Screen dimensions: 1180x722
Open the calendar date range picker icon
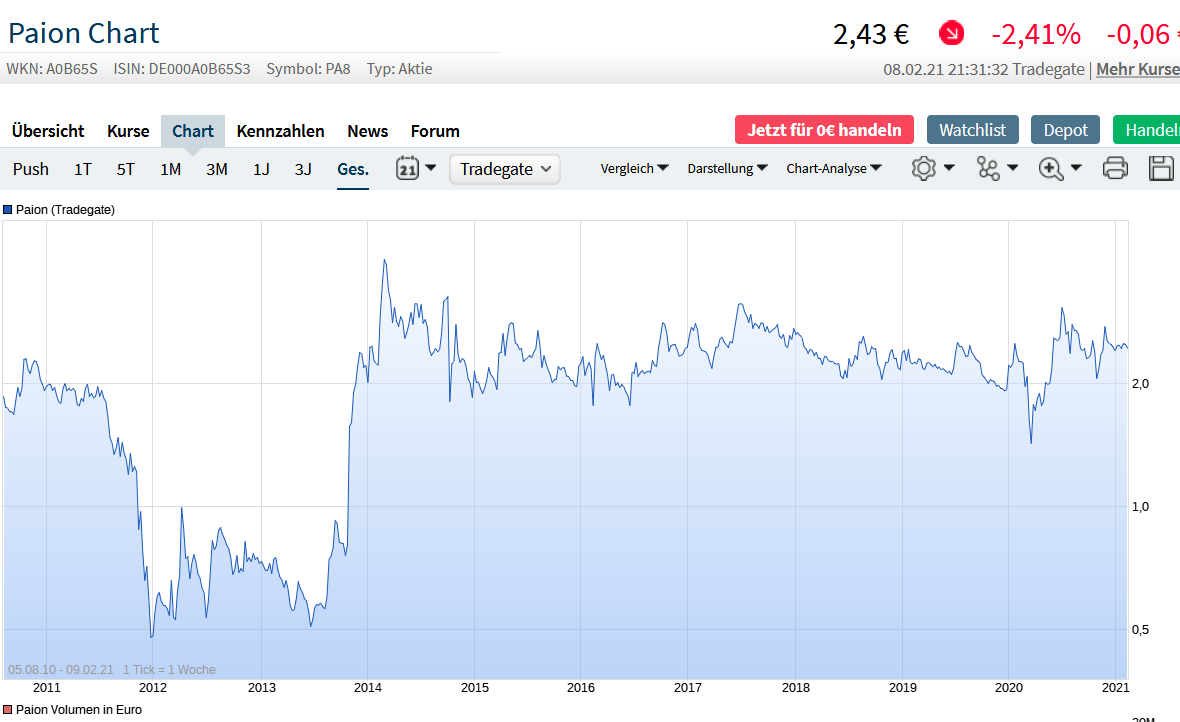[x=407, y=168]
